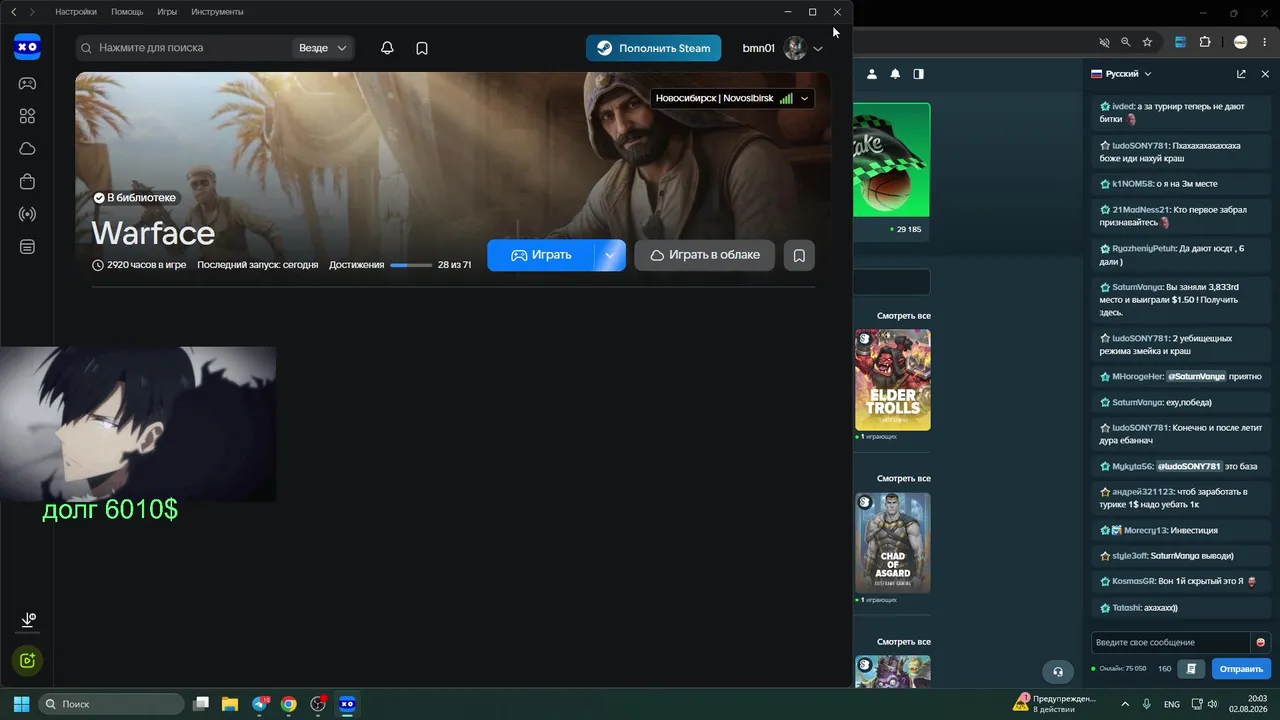This screenshot has height=720, width=1280.
Task: Expand the play options arrow next to Играть
Action: [x=610, y=255]
